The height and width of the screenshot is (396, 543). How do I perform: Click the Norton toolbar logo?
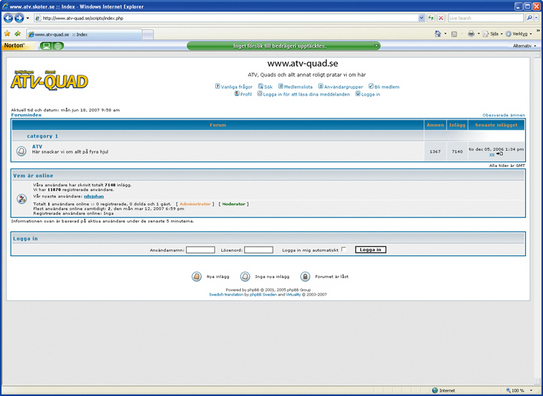pyautogui.click(x=14, y=45)
